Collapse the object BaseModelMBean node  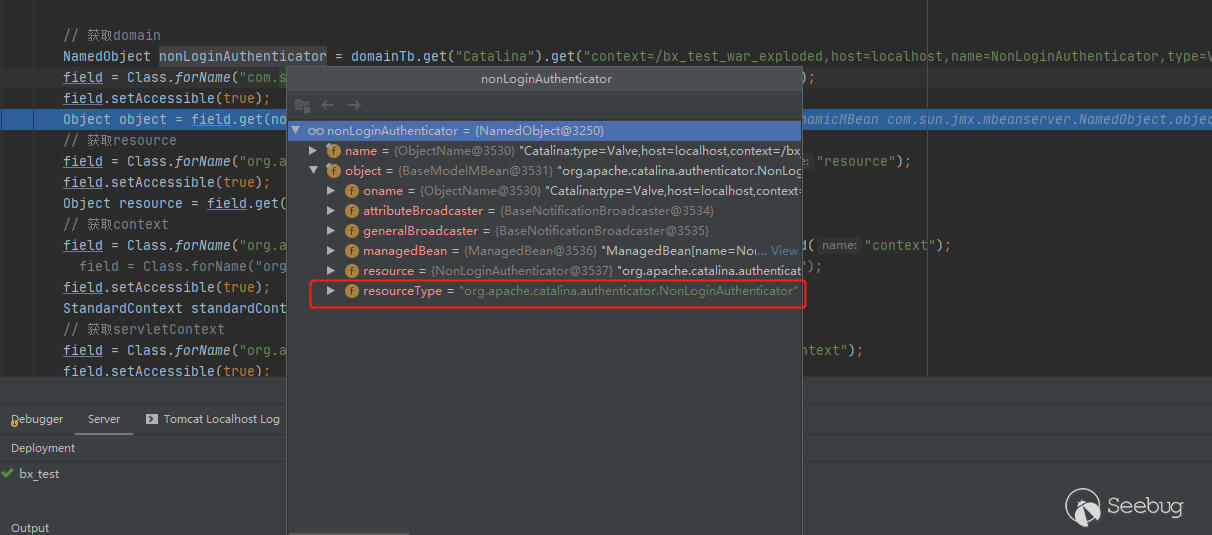314,171
